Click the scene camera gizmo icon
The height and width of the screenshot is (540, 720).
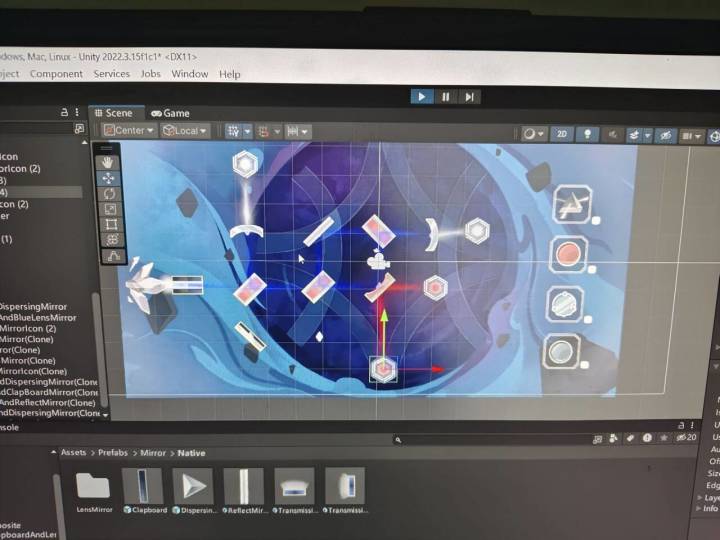coord(378,260)
